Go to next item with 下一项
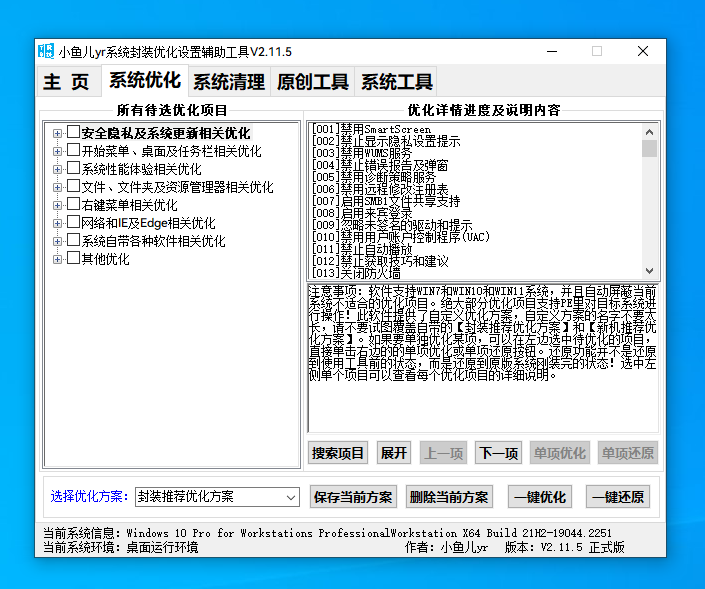705x589 pixels. 498,453
